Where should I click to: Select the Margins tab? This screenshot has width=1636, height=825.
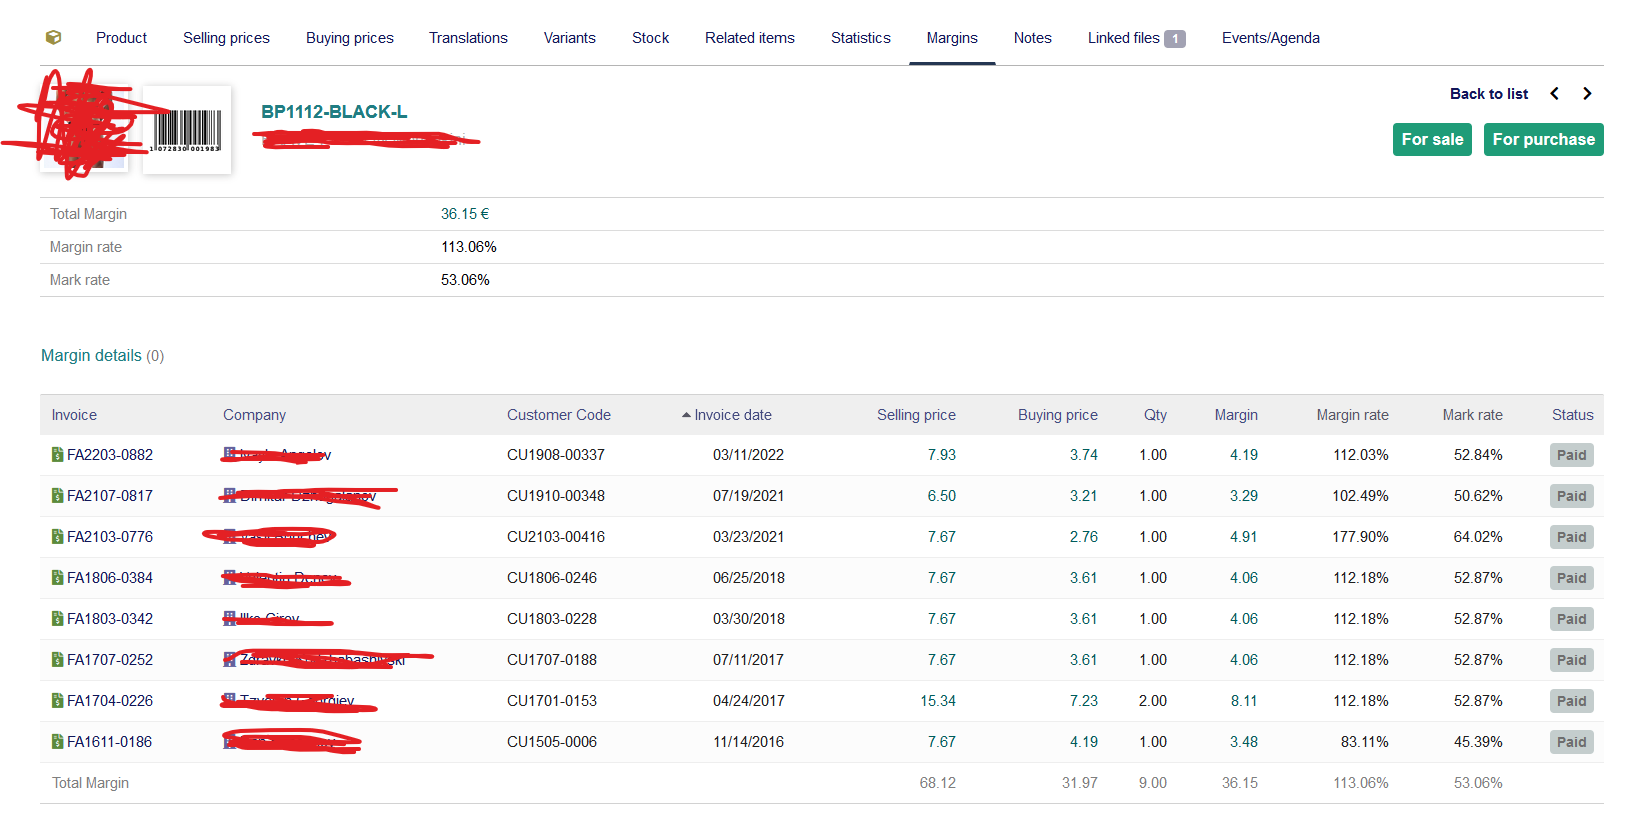tap(952, 38)
